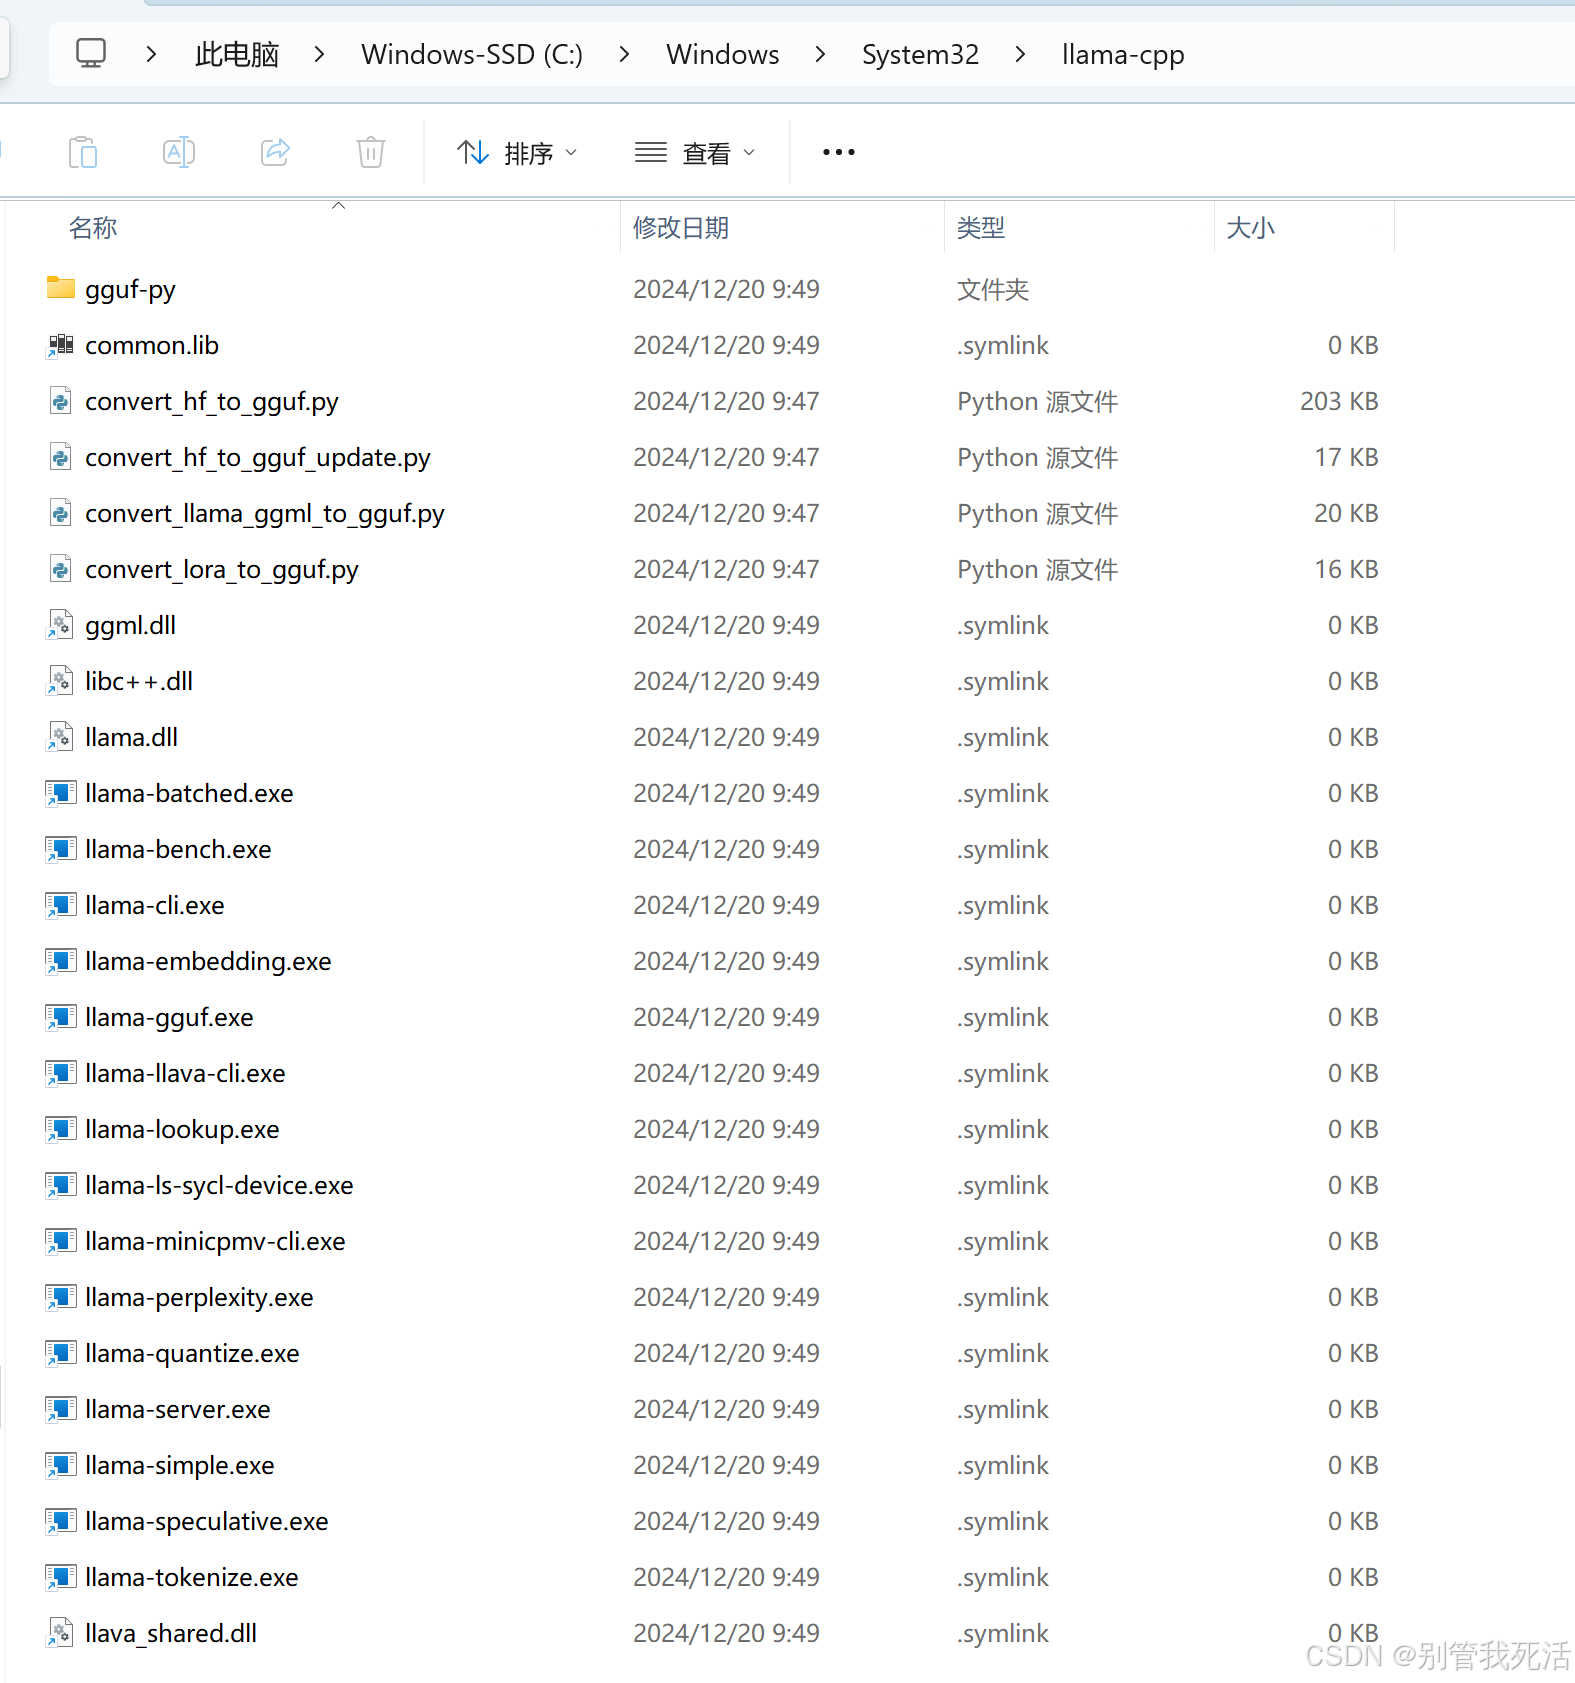The height and width of the screenshot is (1683, 1575).
Task: Open the 查看 view dropdown
Action: click(x=695, y=153)
